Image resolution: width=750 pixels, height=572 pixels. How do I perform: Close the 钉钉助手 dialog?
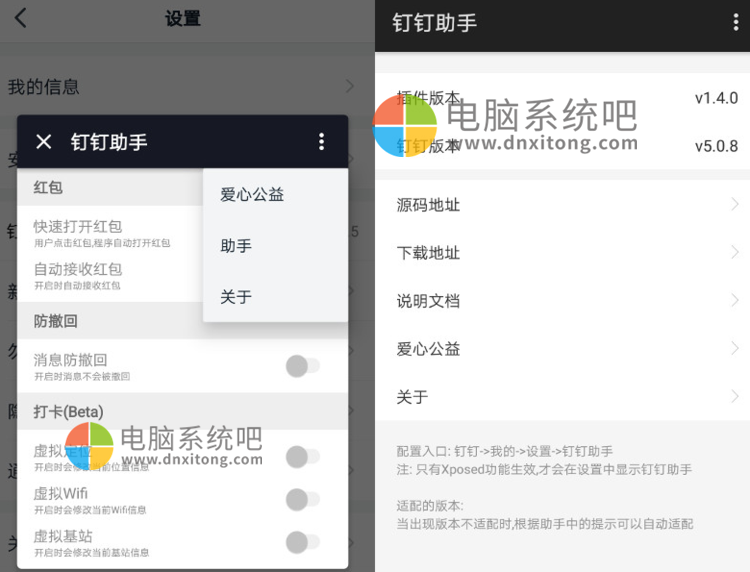[x=44, y=142]
